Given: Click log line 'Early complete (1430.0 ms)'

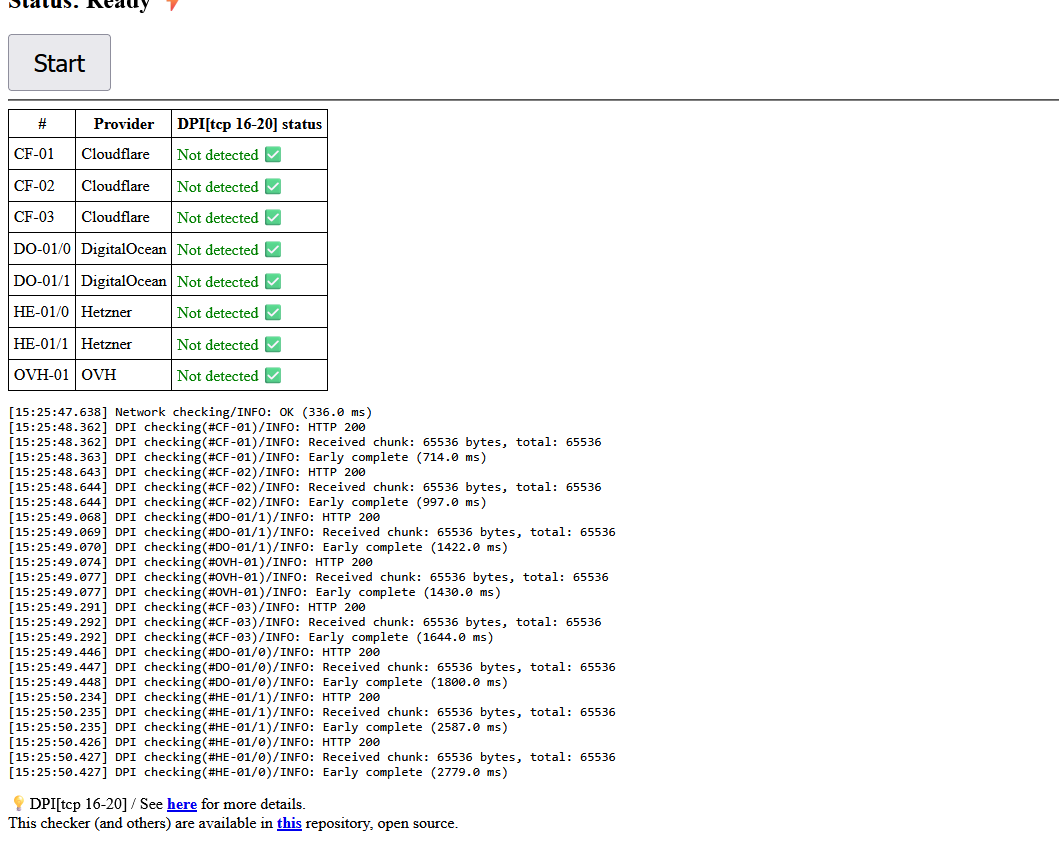Looking at the screenshot, I should (255, 592).
